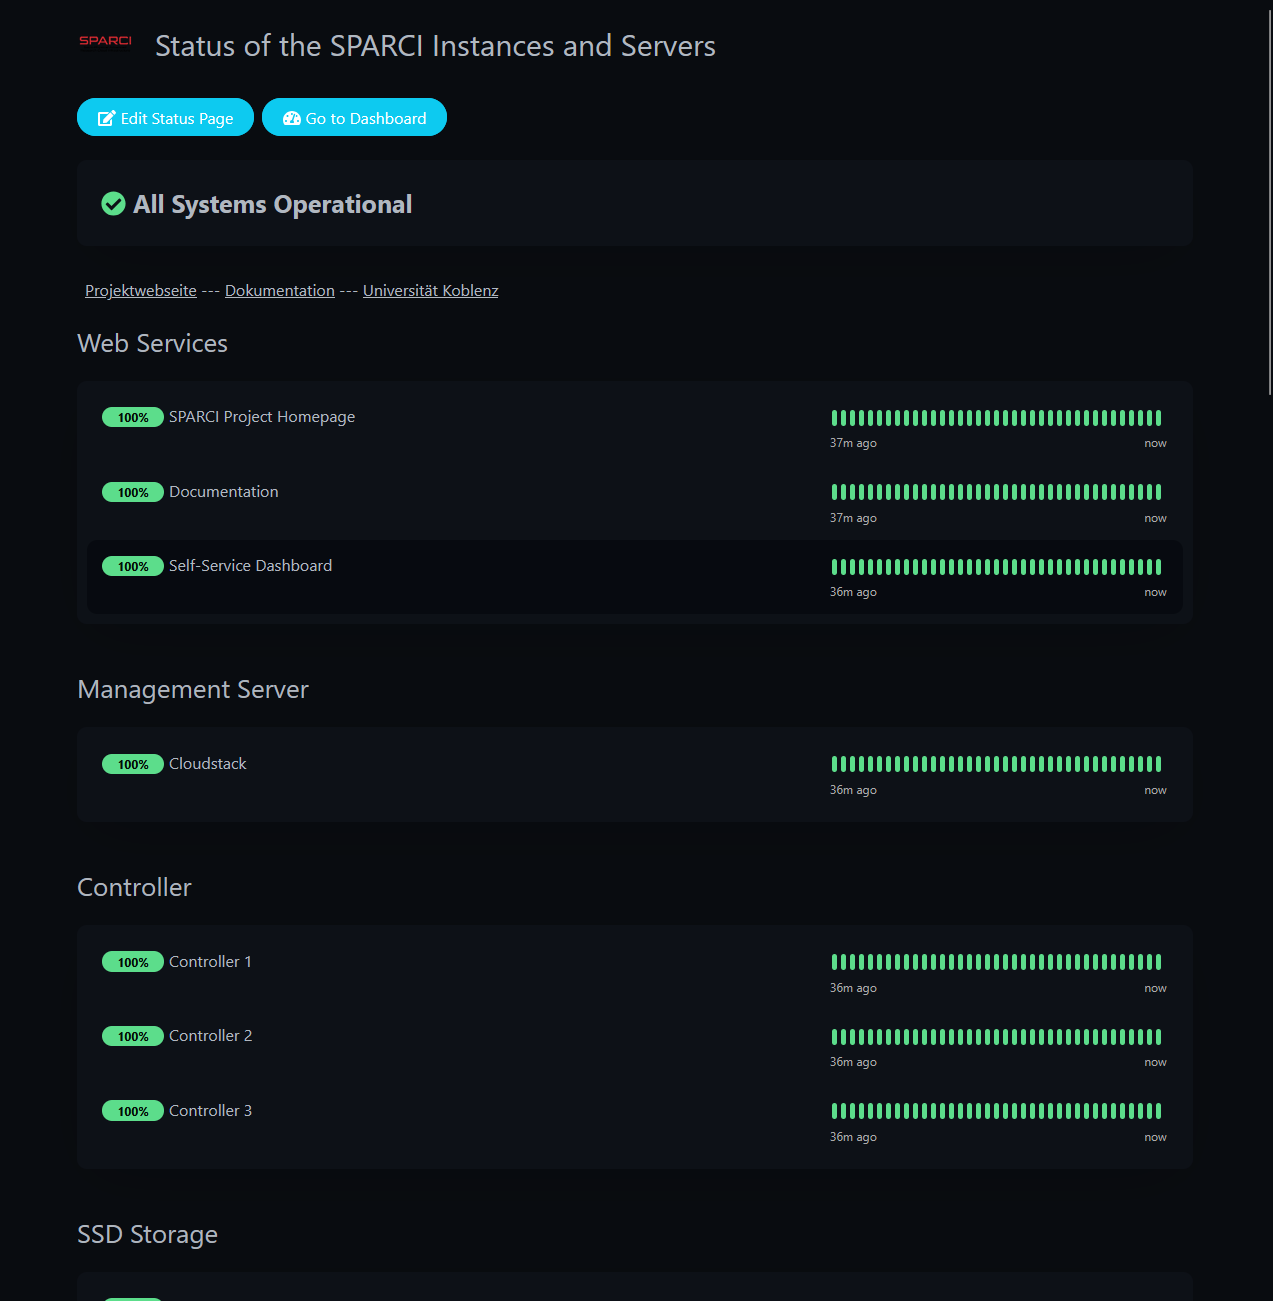Click the page vertical scrollbar
Screen dimensions: 1273x1301
1270,200
